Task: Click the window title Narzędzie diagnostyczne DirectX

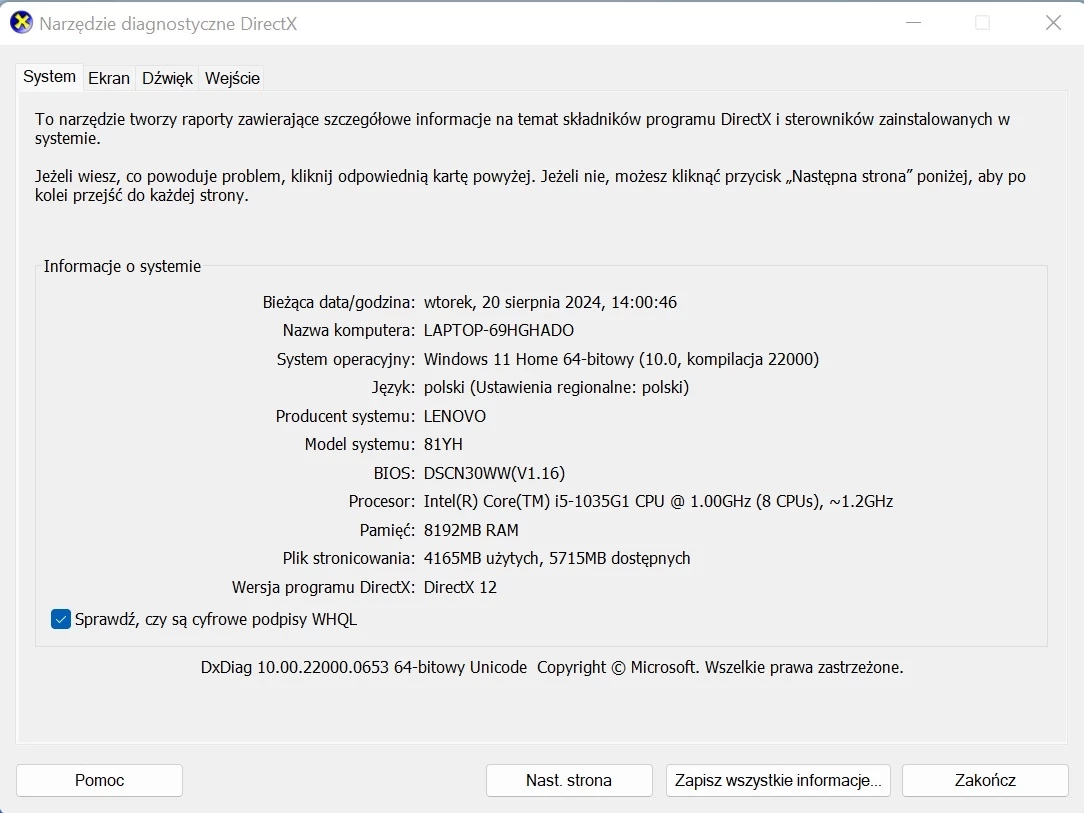Action: tap(168, 24)
